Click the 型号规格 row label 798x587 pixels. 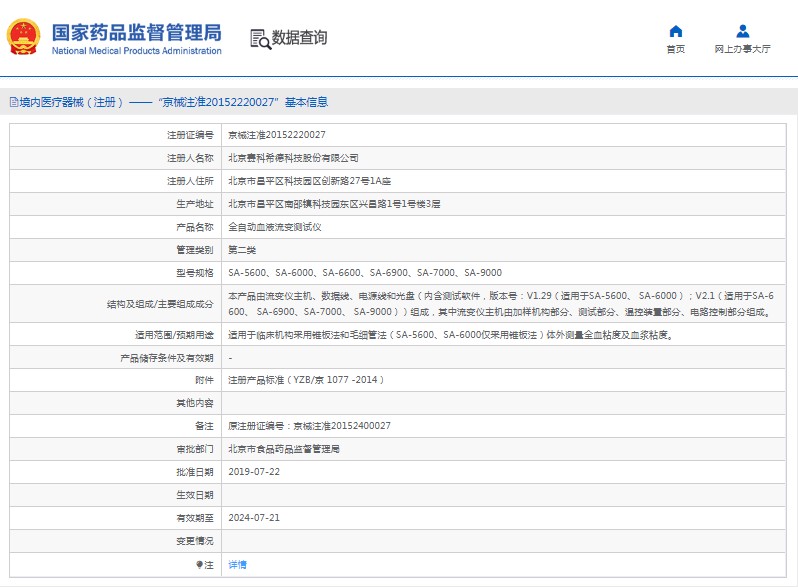point(195,273)
